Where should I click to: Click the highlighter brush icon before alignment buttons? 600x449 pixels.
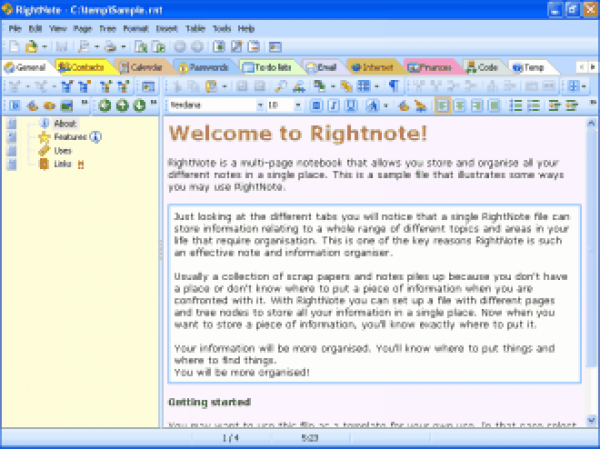coord(421,105)
